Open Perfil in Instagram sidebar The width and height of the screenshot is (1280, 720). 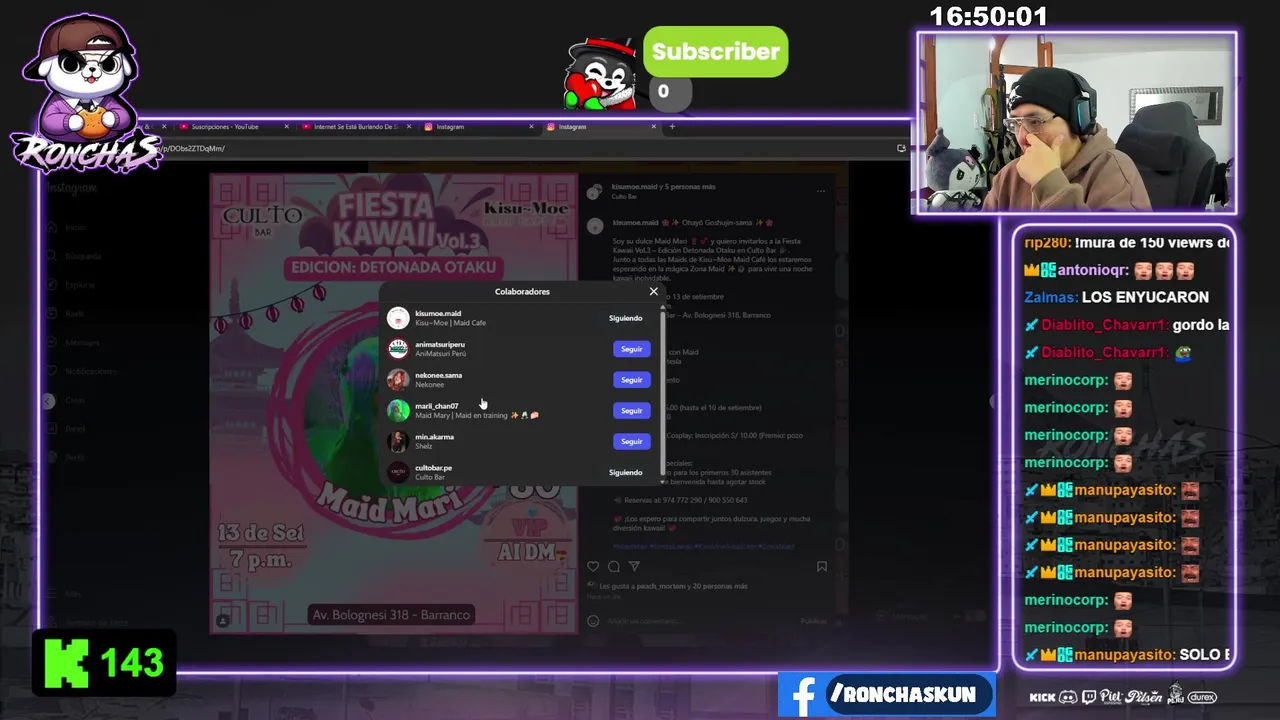[66, 457]
